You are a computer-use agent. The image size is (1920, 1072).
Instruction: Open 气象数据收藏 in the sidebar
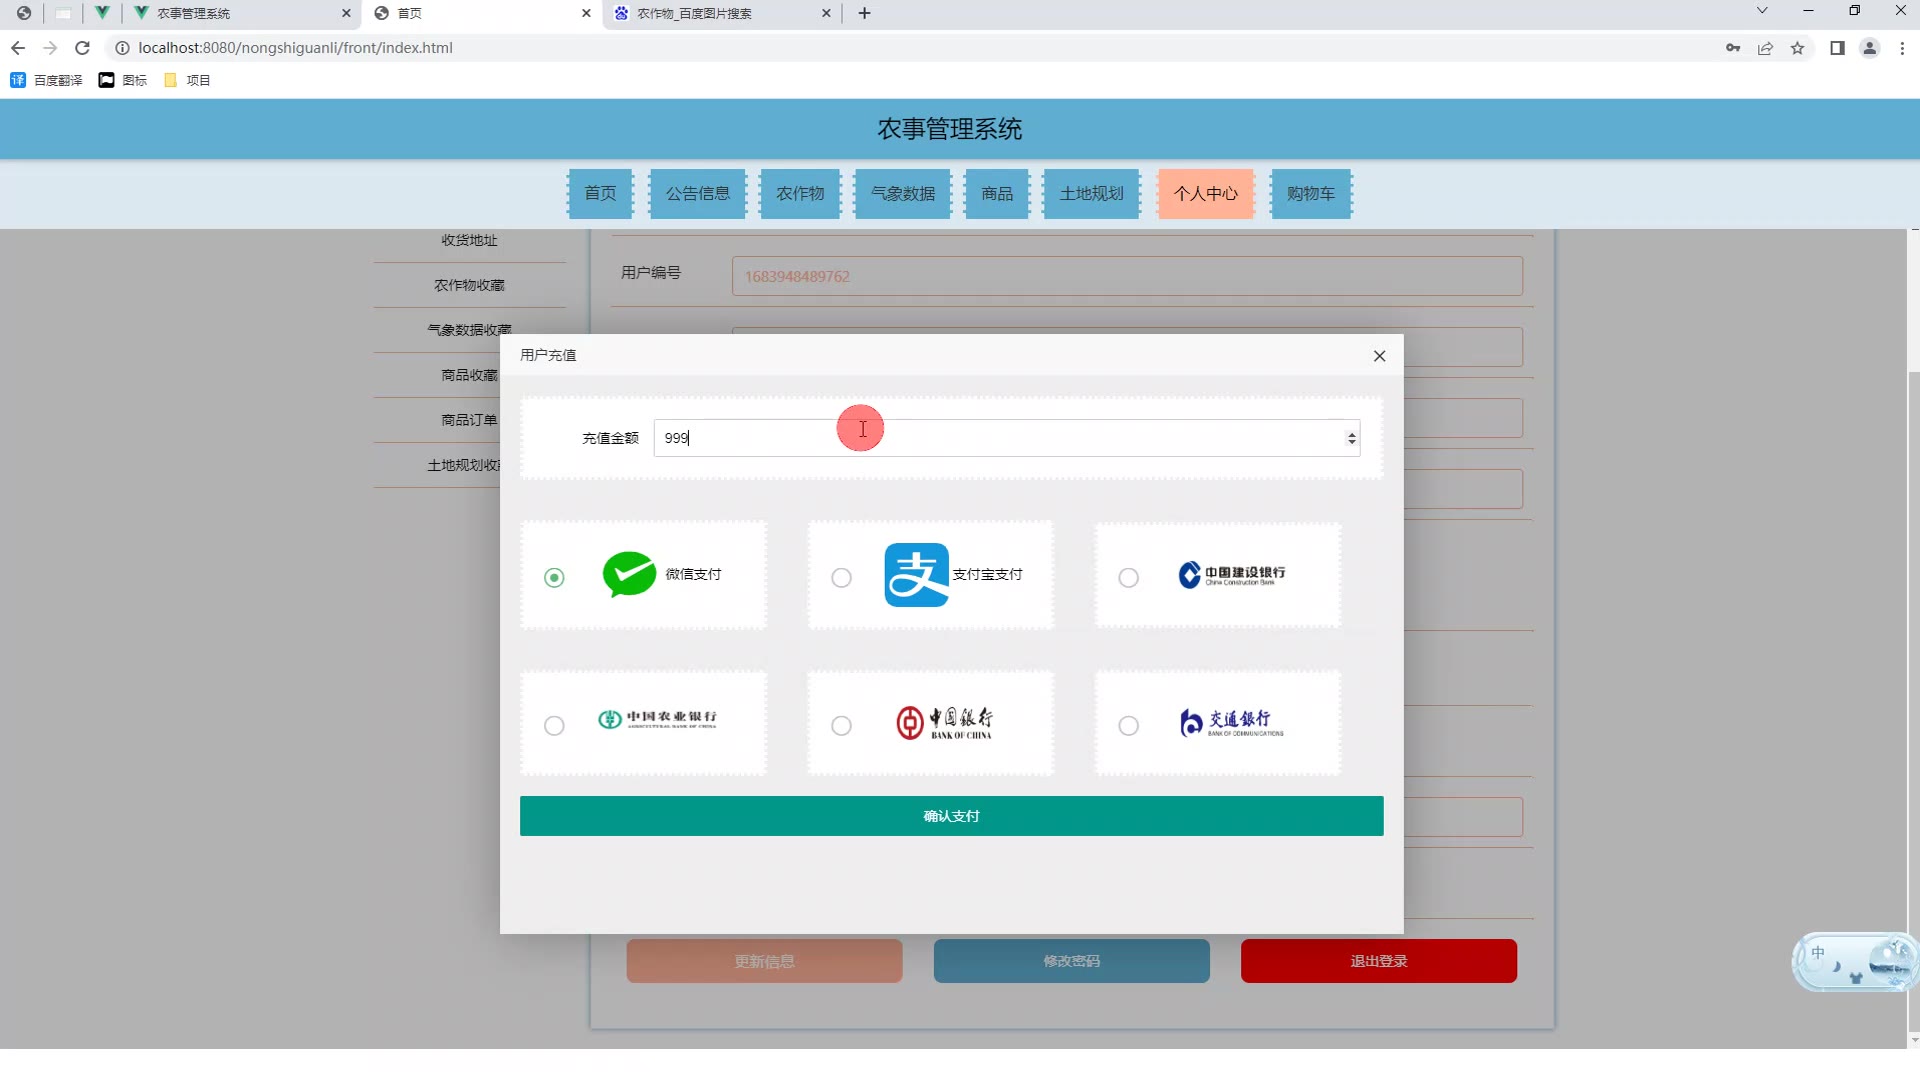[x=470, y=330]
